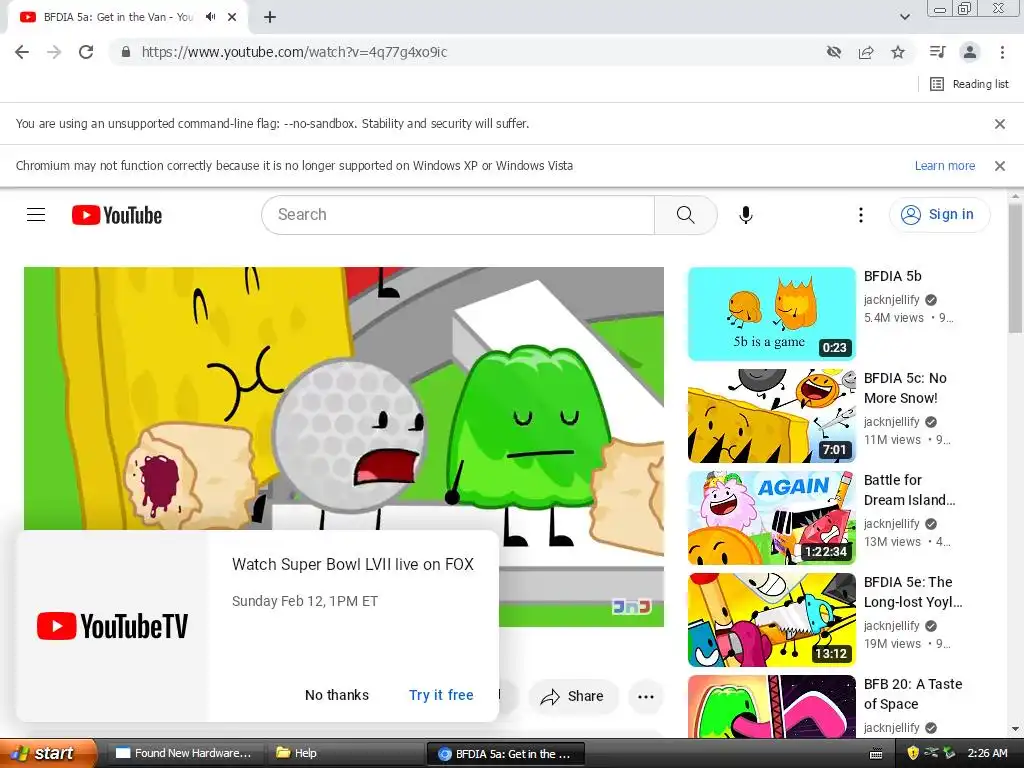Open YouTube settings three-dot menu
Image resolution: width=1024 pixels, height=768 pixels.
pyautogui.click(x=861, y=215)
